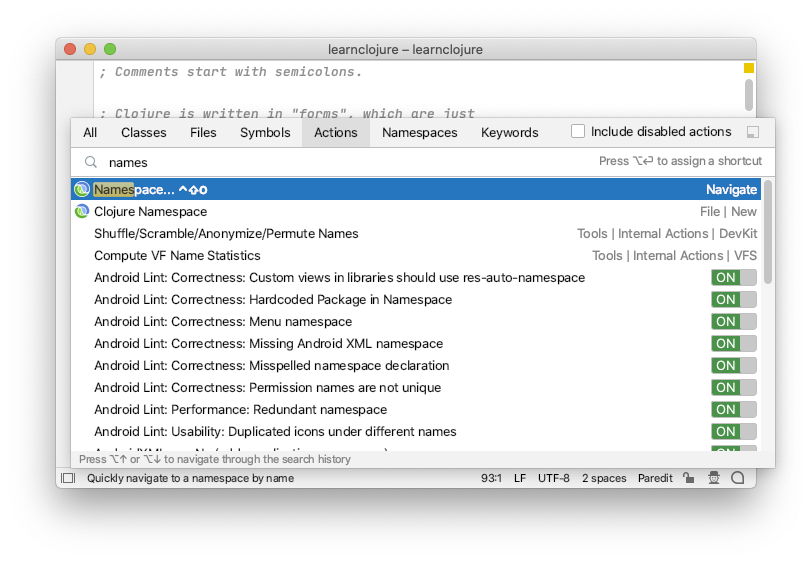Click the magnifier search icon
Viewport: 812px width, 562px height.
point(91,162)
